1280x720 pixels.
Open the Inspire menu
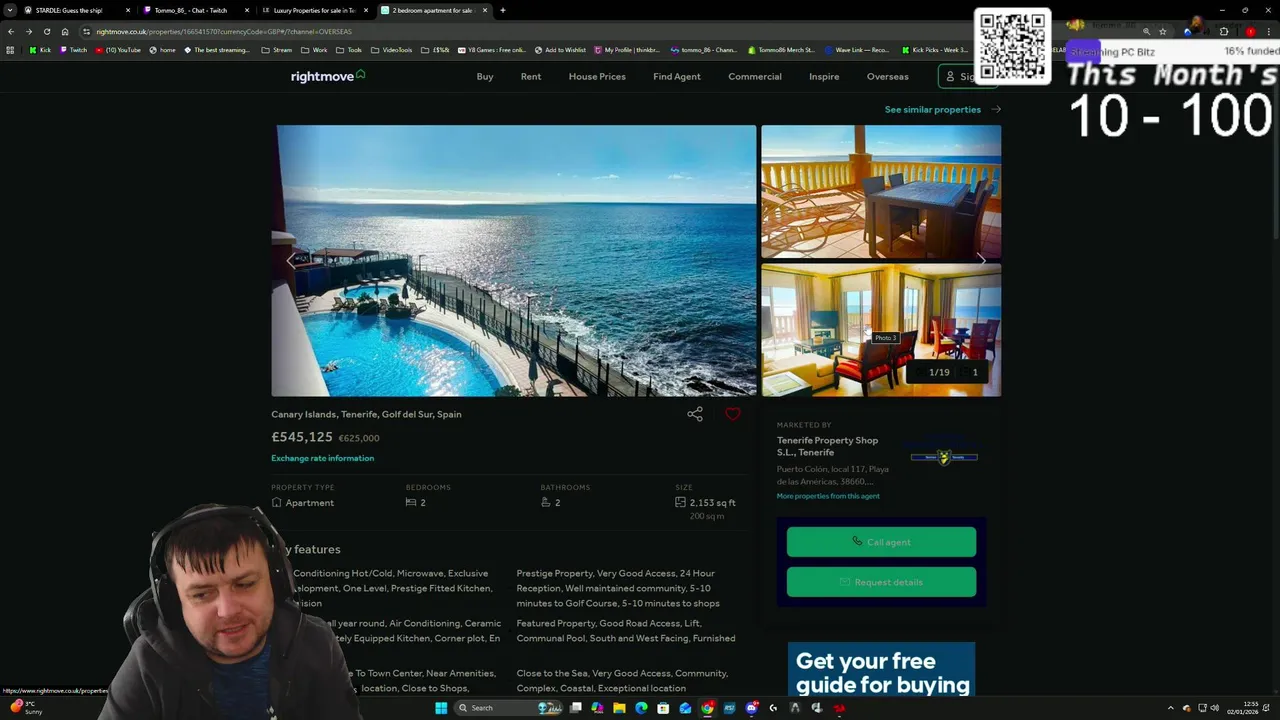pos(824,77)
